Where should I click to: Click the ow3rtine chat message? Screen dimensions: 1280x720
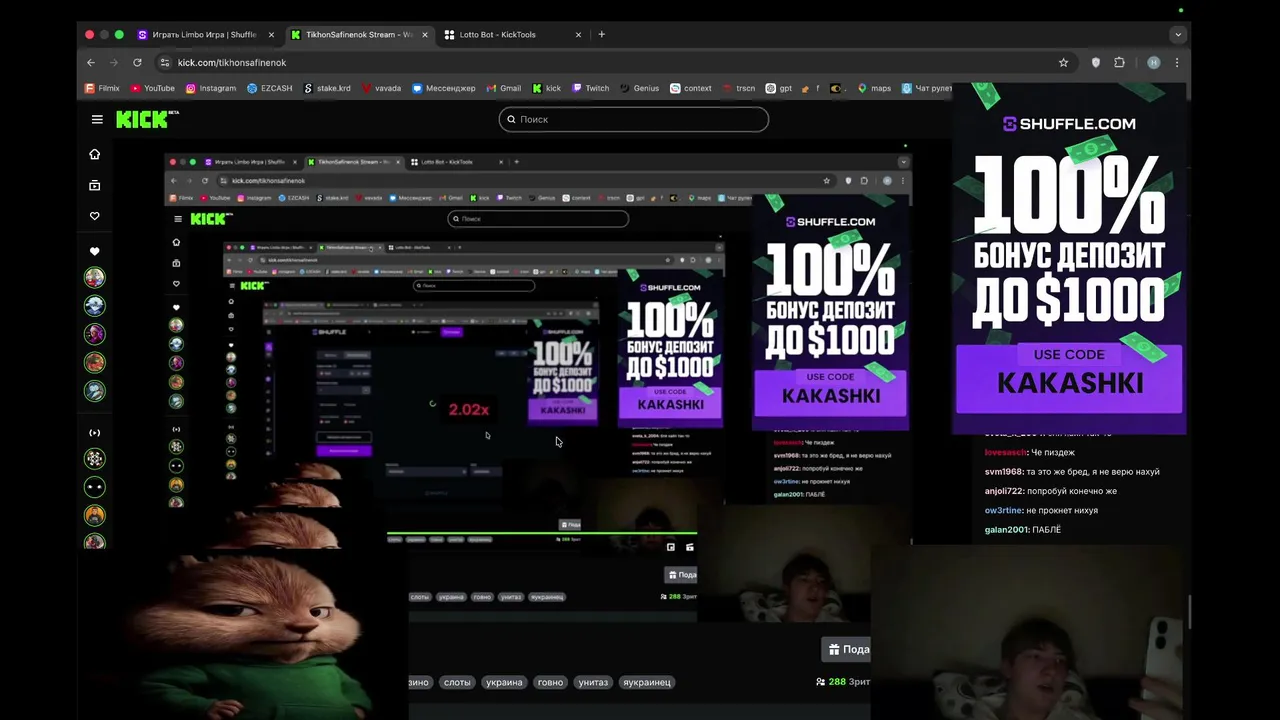[1041, 510]
